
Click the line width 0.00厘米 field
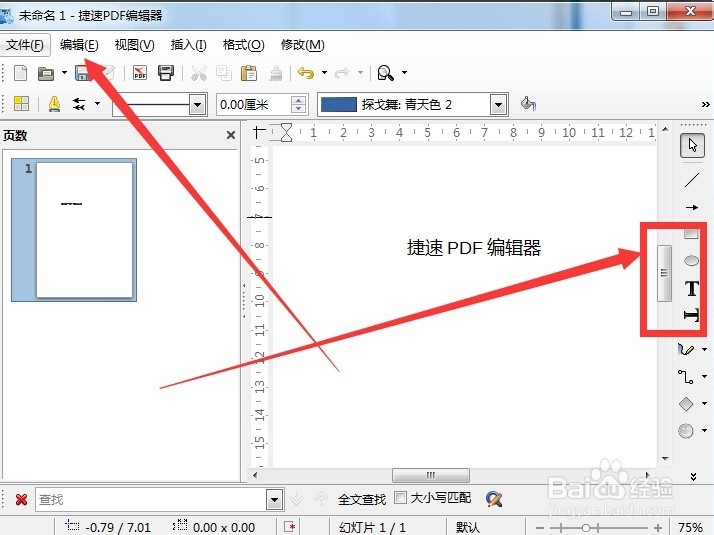(254, 105)
